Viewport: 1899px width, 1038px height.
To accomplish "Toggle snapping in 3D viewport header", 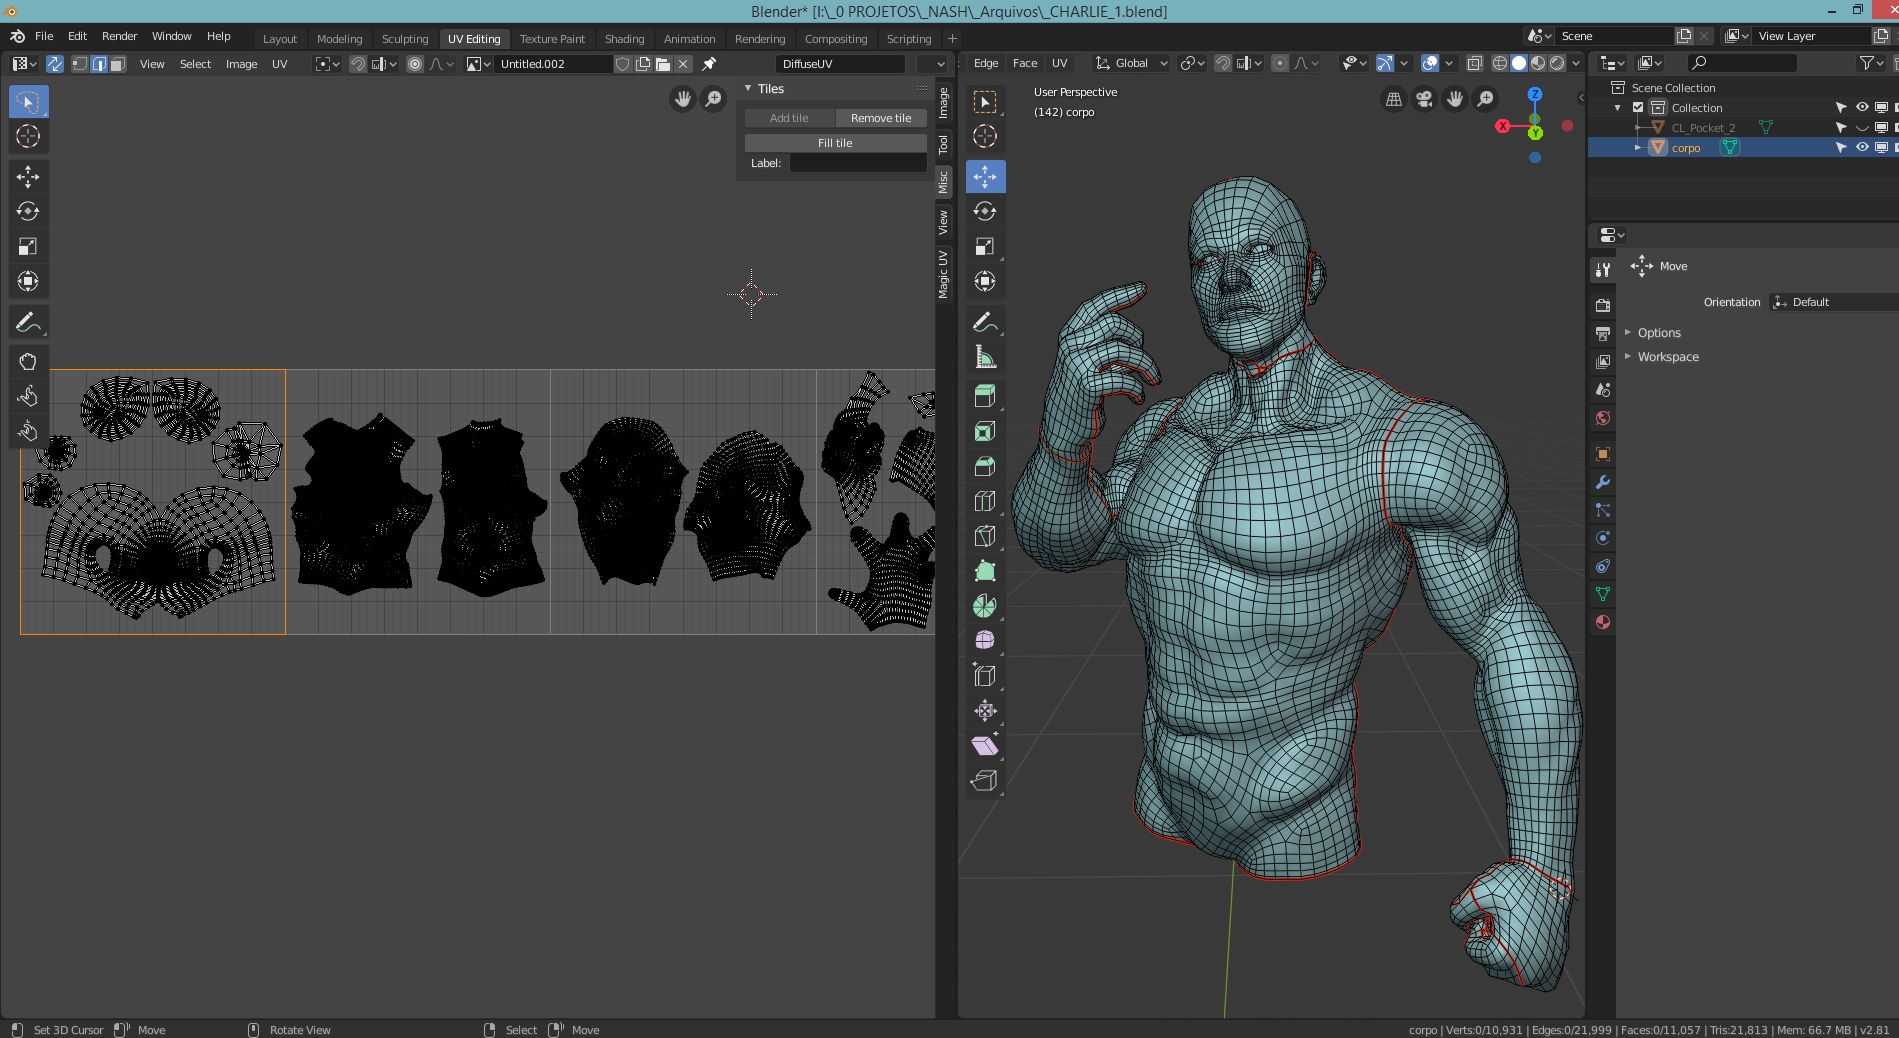I will coord(1222,63).
